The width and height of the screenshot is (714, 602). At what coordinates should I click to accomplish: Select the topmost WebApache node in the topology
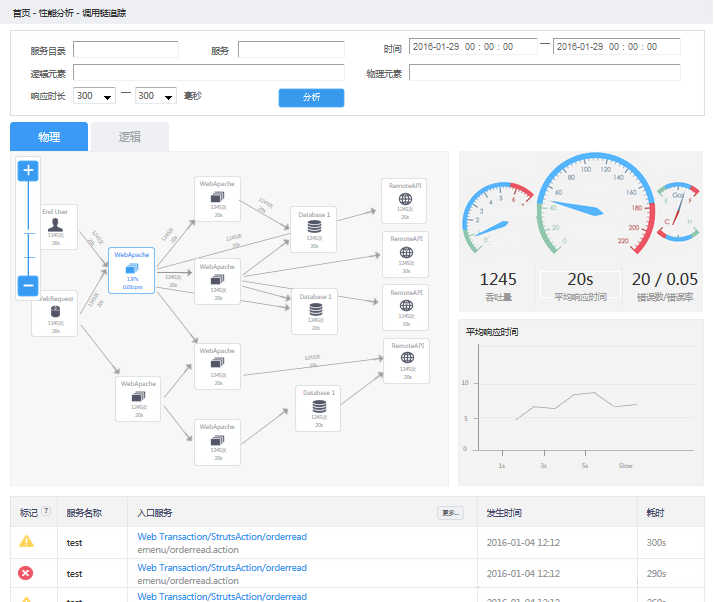[217, 199]
